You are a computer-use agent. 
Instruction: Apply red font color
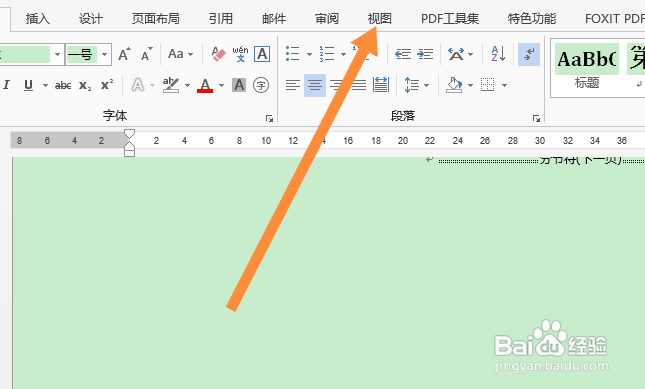point(205,85)
